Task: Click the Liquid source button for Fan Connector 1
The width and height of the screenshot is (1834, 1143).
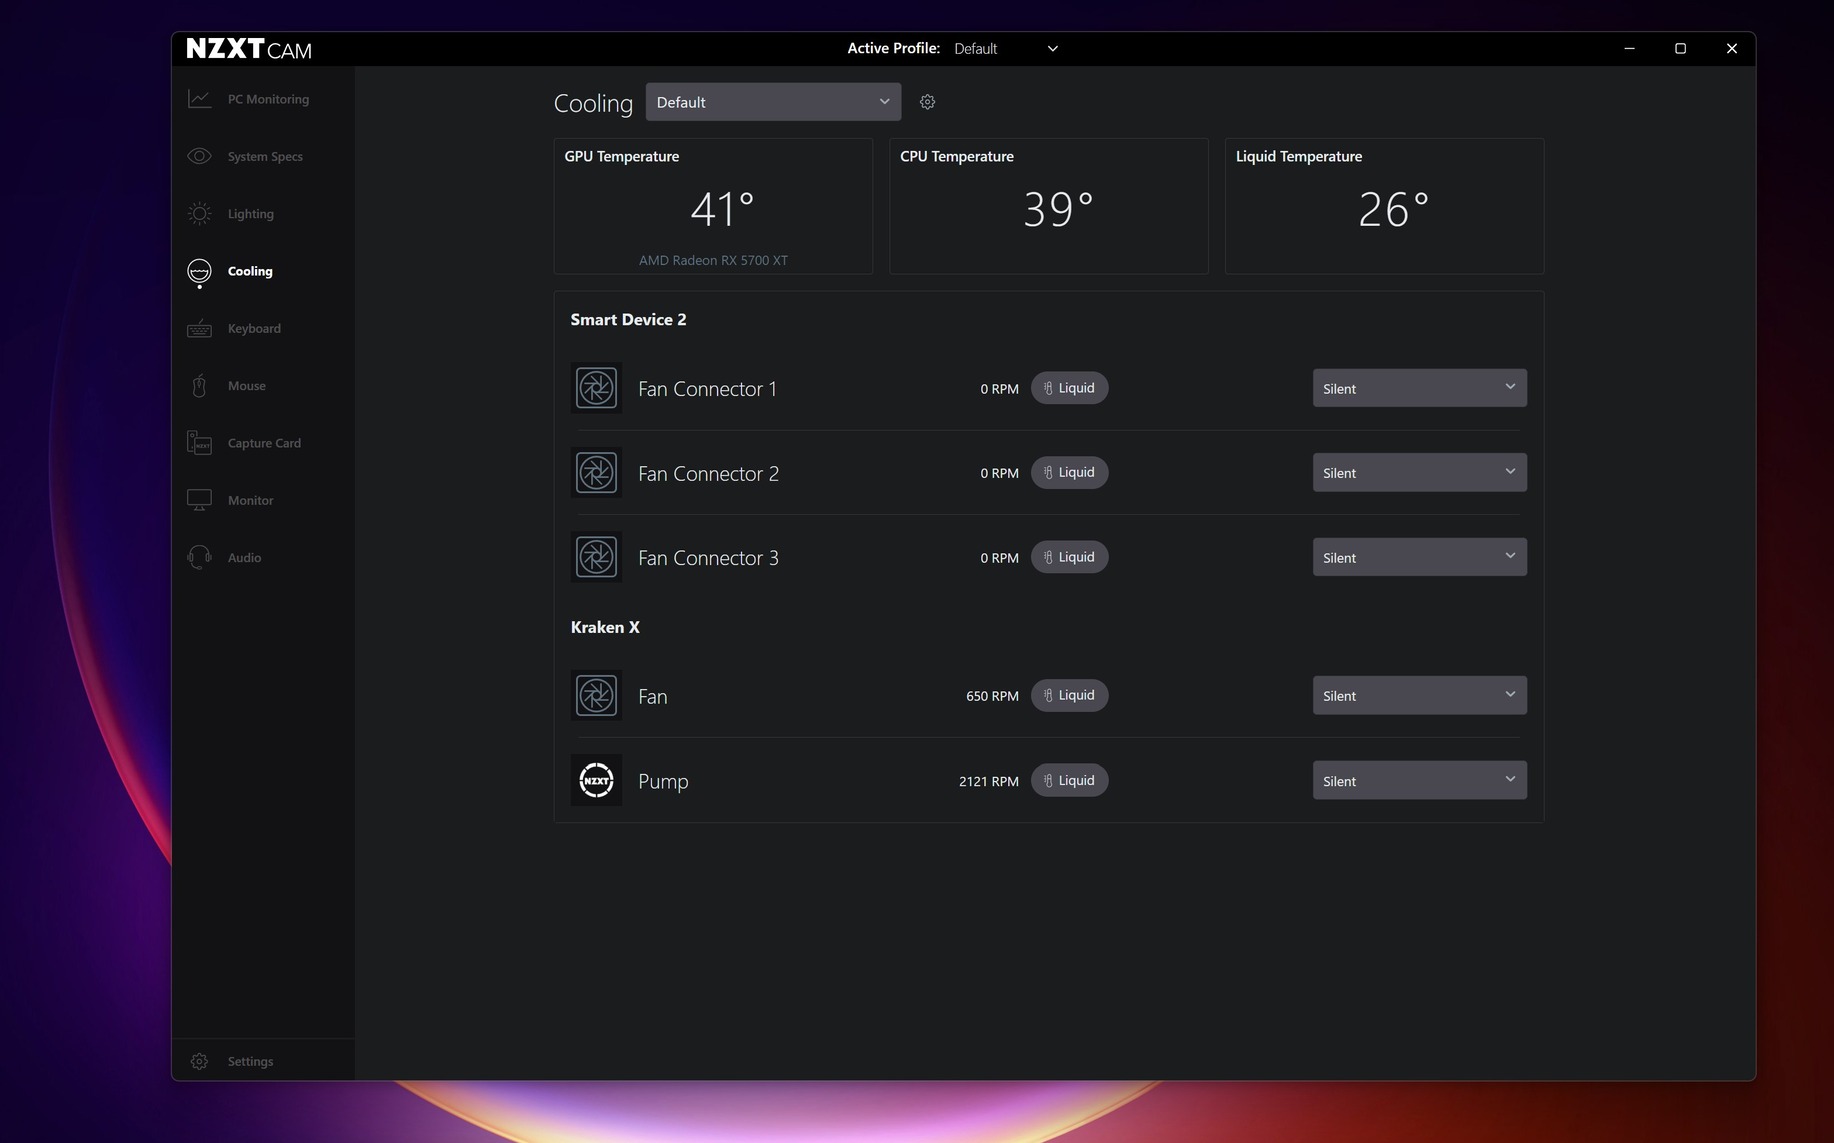Action: click(x=1069, y=388)
